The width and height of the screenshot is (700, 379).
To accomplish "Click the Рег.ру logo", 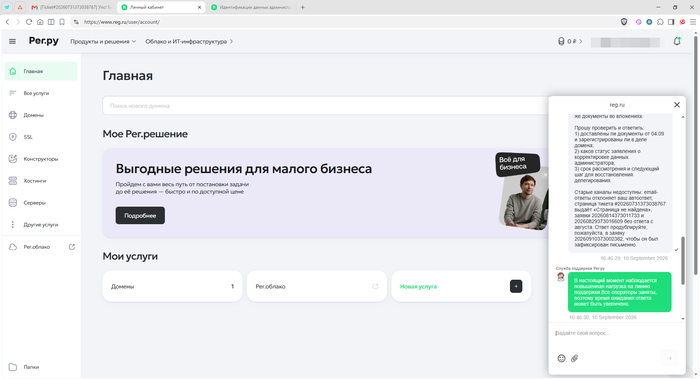I will click(44, 41).
